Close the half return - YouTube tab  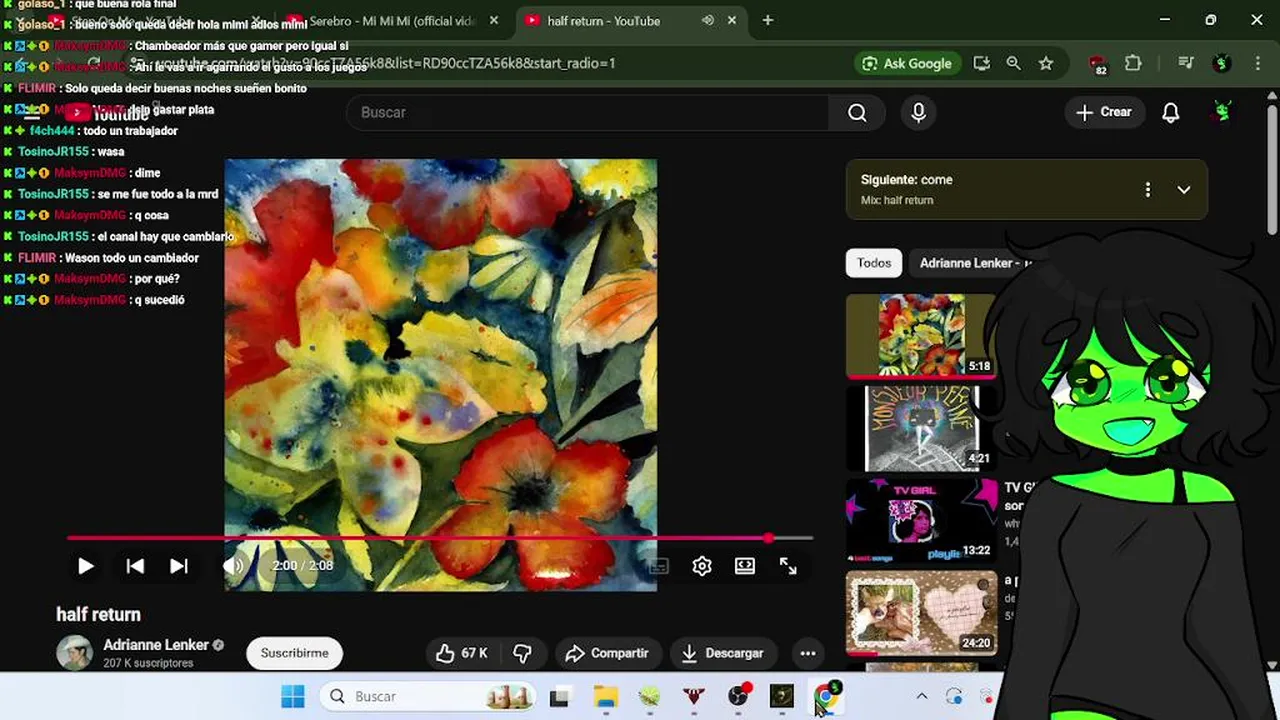pos(732,20)
